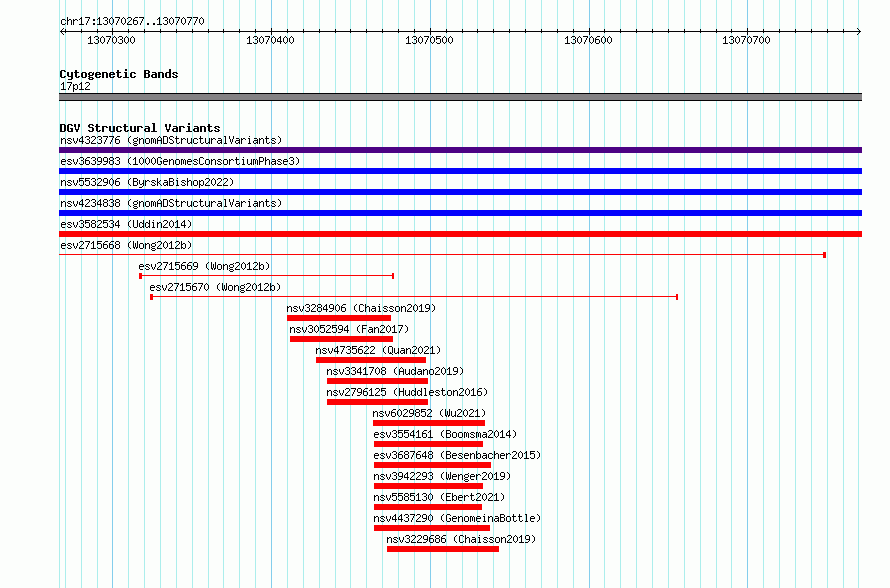Viewport: 890px width, 588px height.
Task: Click the red bar under nsv3284906
Action: 339,318
